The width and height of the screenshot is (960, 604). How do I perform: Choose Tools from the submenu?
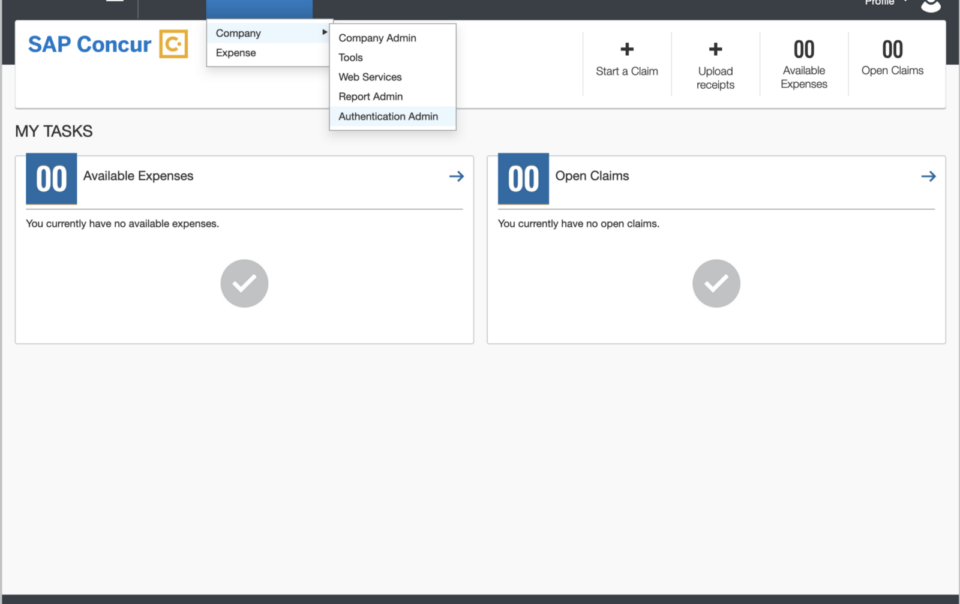click(392, 58)
